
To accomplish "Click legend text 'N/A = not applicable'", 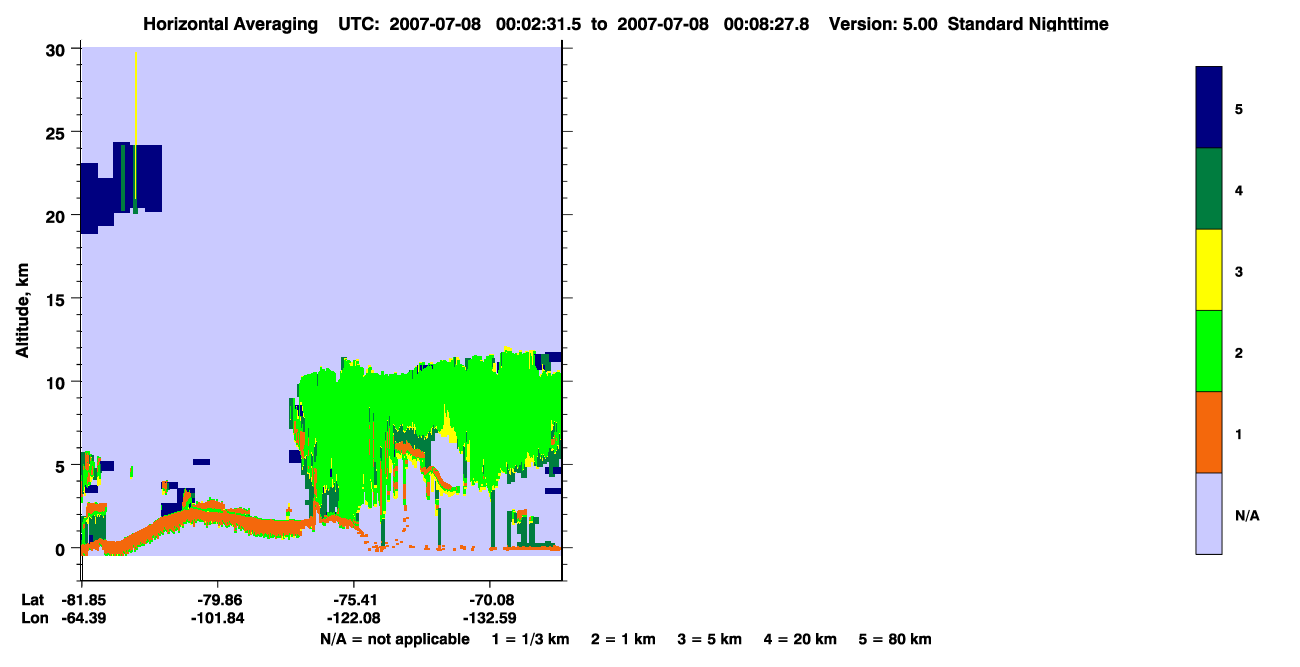I will click(394, 639).
